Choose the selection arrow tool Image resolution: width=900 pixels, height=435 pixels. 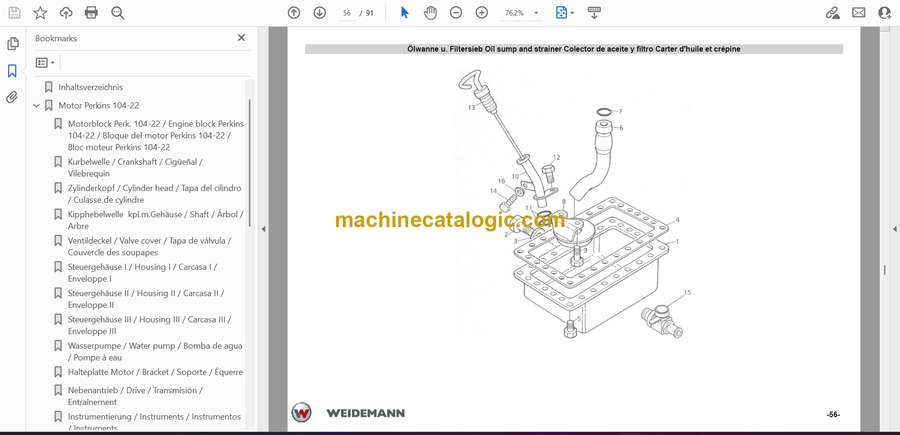click(405, 13)
